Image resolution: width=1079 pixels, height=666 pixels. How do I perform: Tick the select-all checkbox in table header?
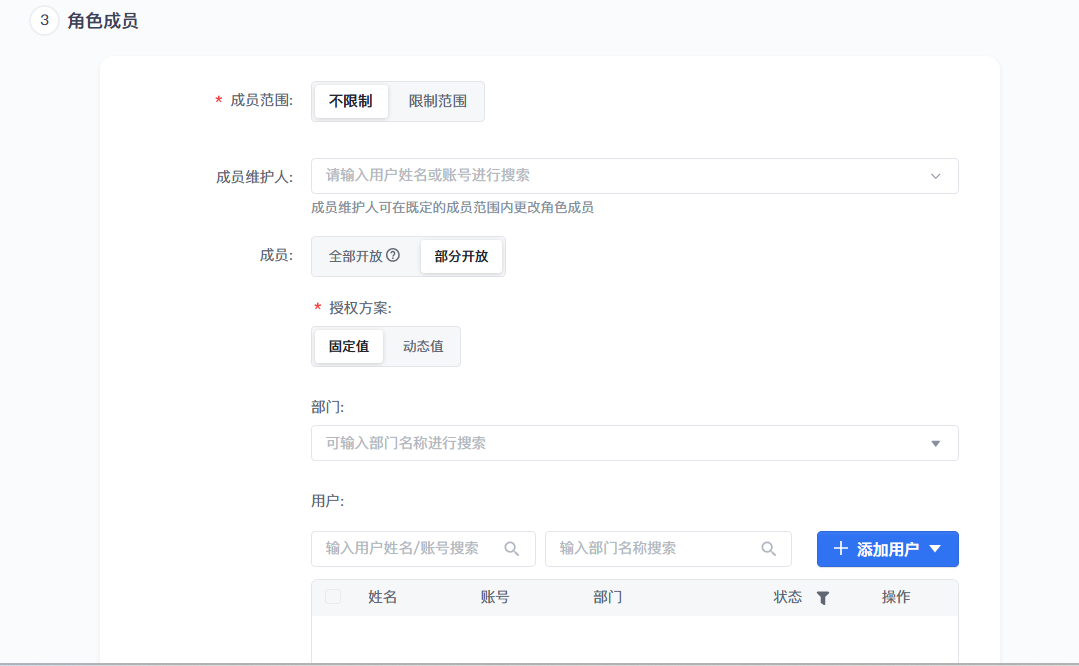[333, 597]
